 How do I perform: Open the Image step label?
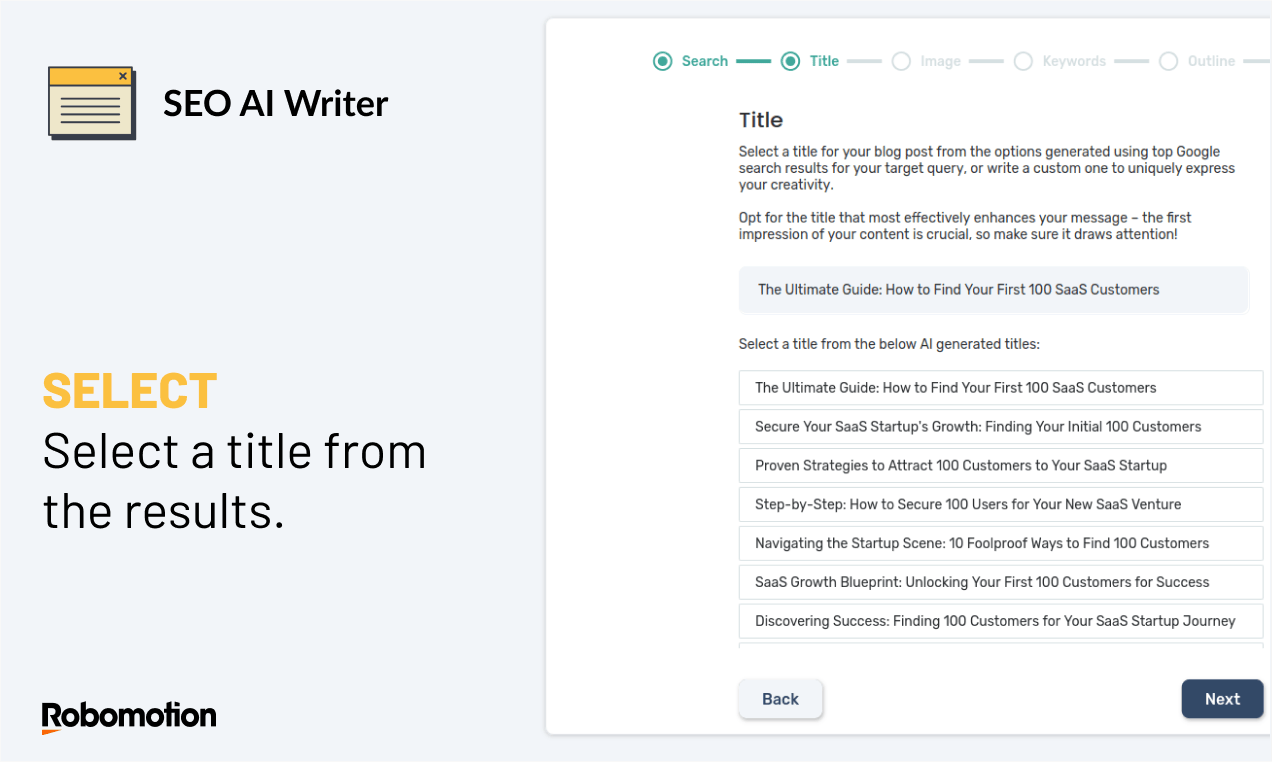point(940,61)
